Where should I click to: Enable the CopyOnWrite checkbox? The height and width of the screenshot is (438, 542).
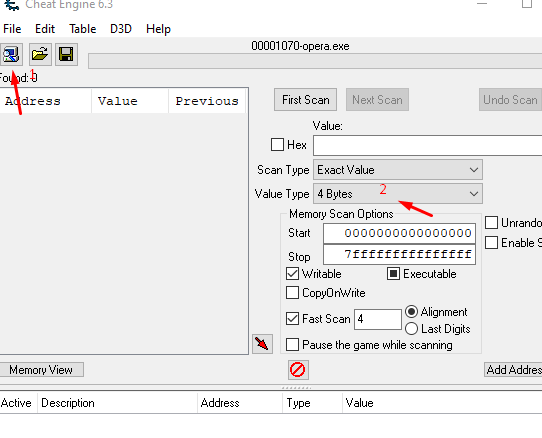click(292, 292)
